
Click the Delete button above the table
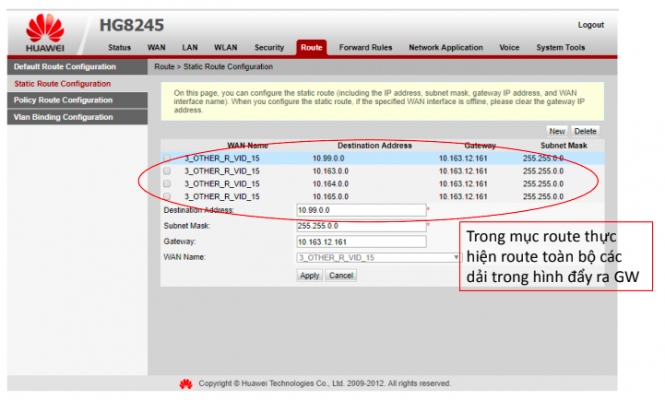(x=585, y=131)
